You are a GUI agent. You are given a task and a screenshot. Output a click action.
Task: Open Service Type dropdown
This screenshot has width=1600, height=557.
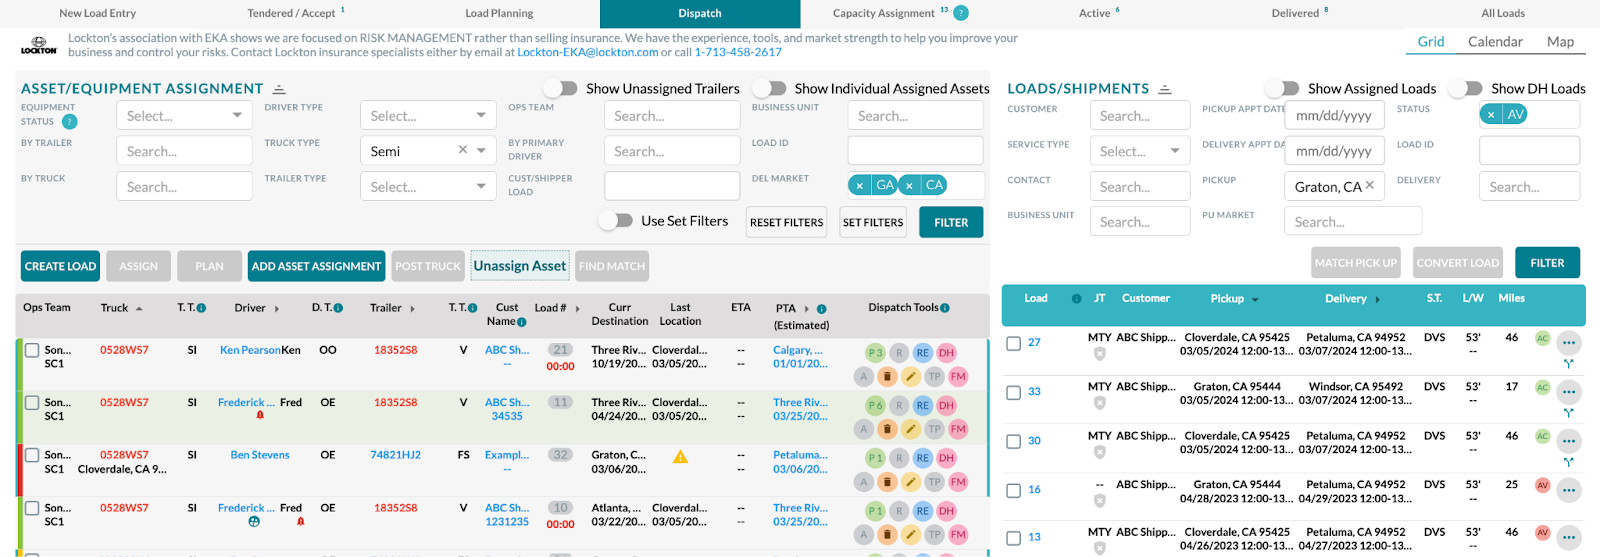[1140, 151]
